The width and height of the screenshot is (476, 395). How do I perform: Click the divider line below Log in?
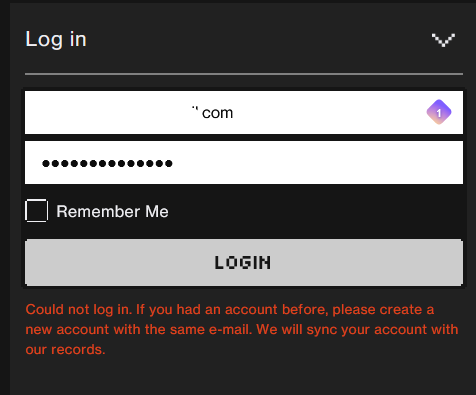(244, 74)
